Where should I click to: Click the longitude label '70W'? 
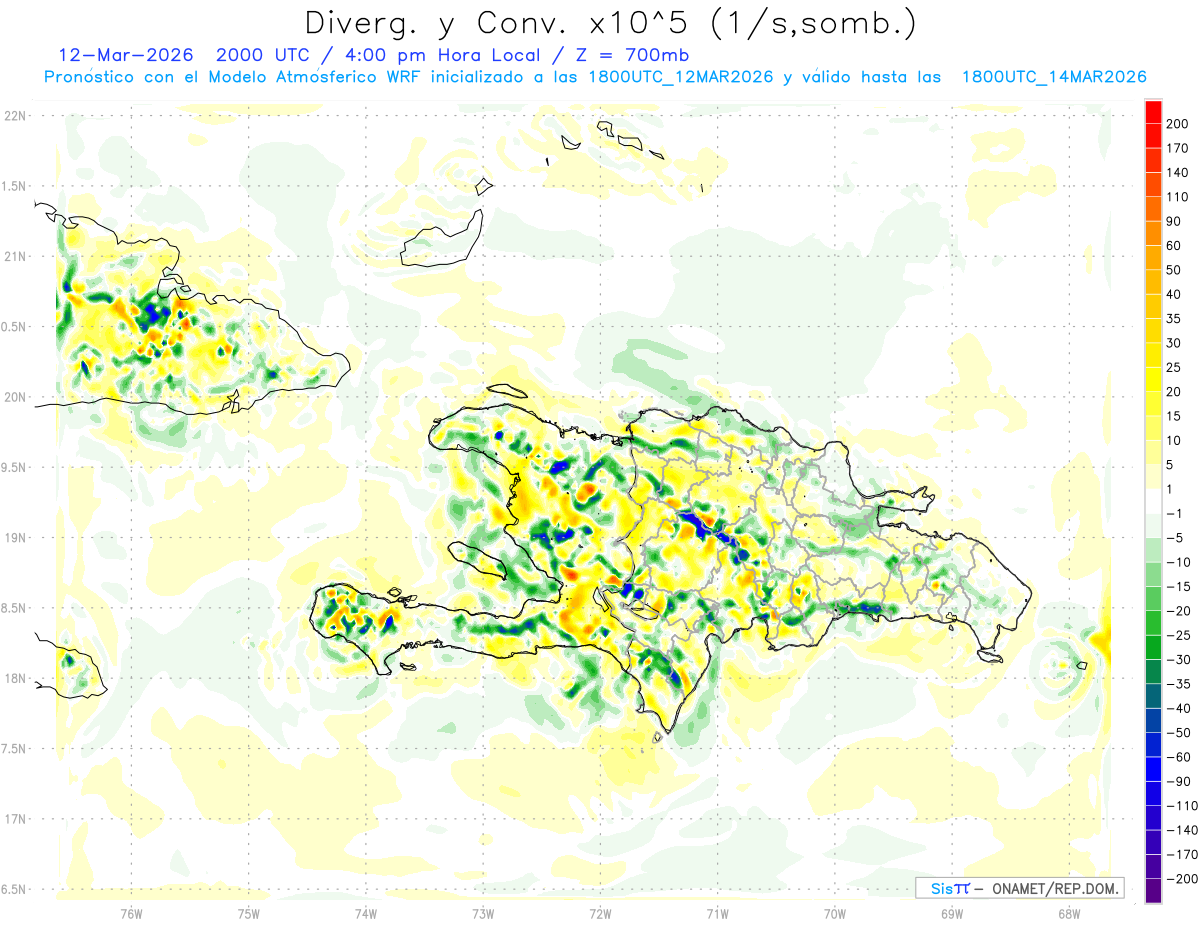[835, 913]
